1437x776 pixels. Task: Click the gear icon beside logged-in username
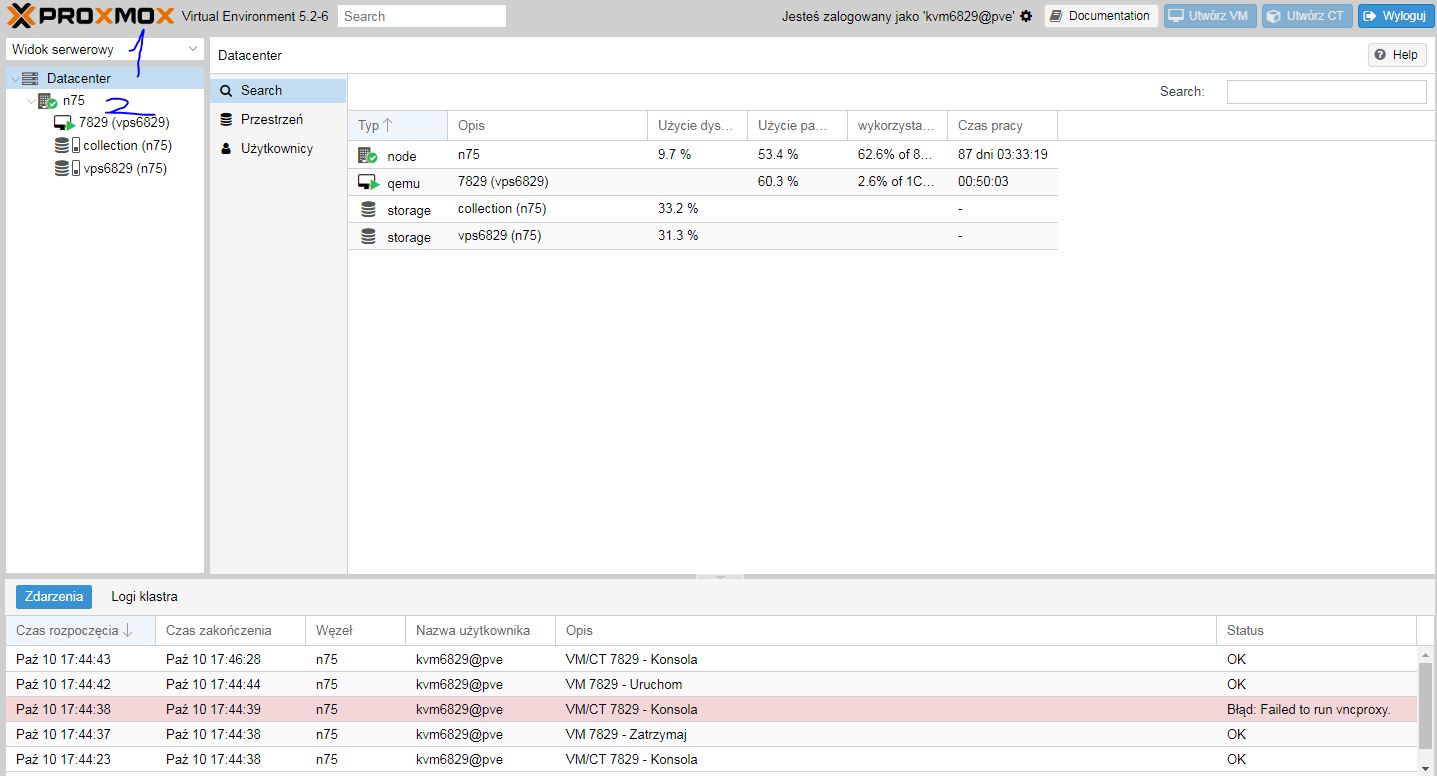click(x=1026, y=17)
